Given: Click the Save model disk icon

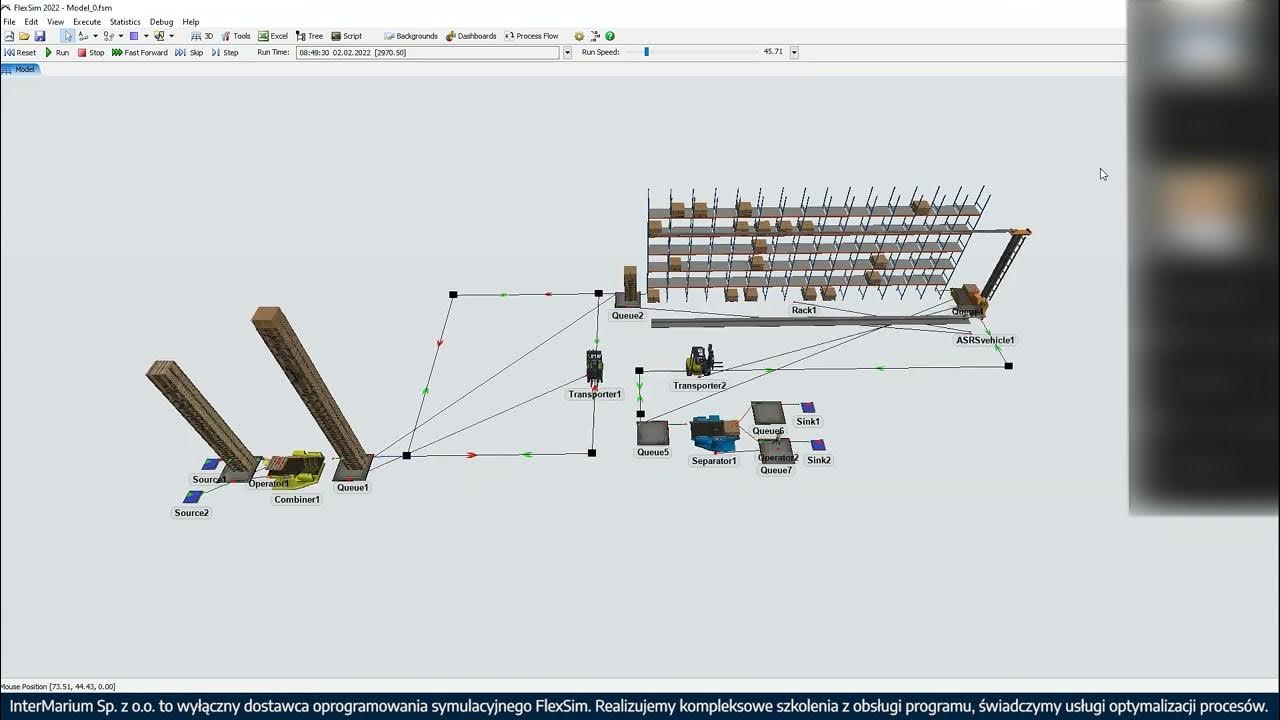Looking at the screenshot, I should tap(40, 36).
